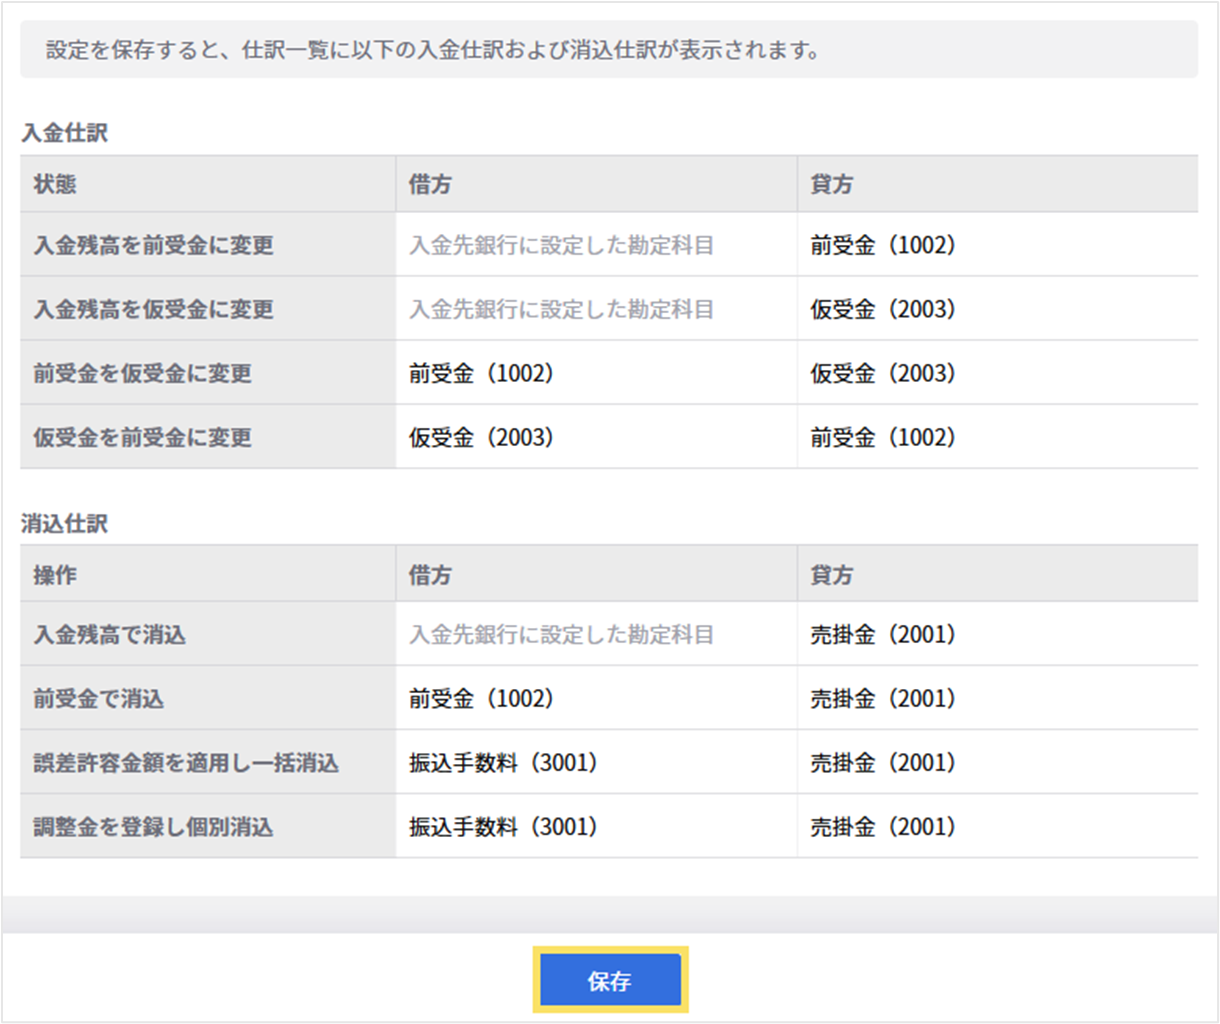
Task: Click 振込手数料（3001） in the 一括消込 row
Action: coord(503,763)
